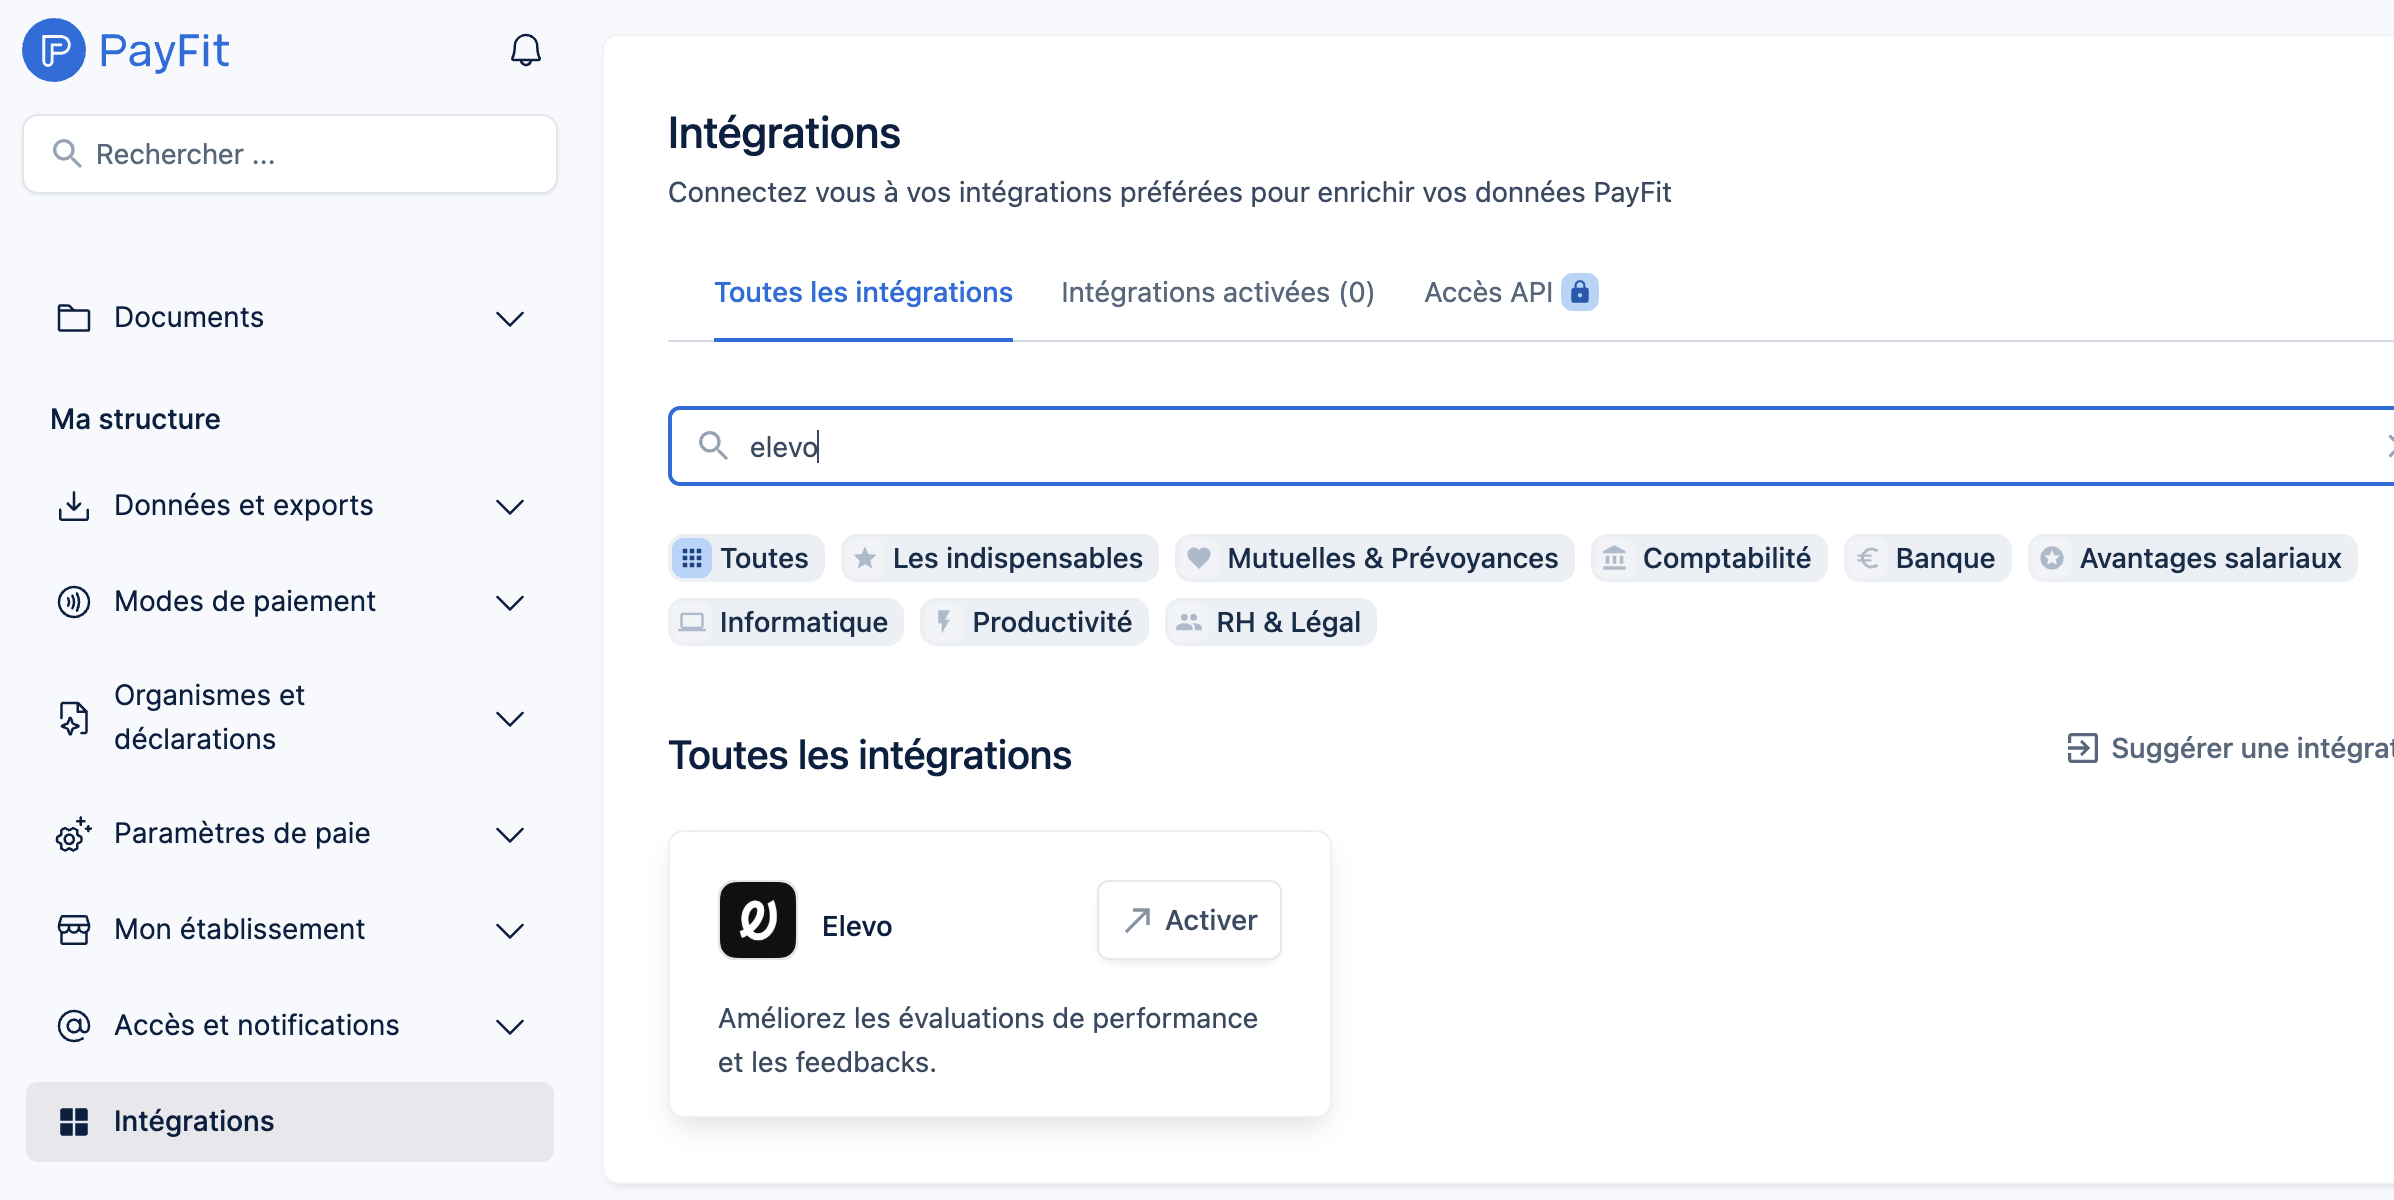Filter by Avantages salariaux
The width and height of the screenshot is (2394, 1200).
coord(2193,558)
